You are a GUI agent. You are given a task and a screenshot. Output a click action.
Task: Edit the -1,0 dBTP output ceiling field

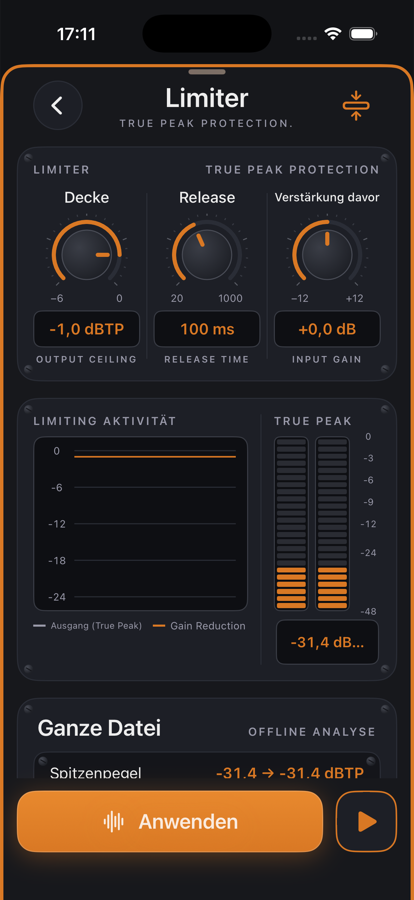[x=86, y=329]
